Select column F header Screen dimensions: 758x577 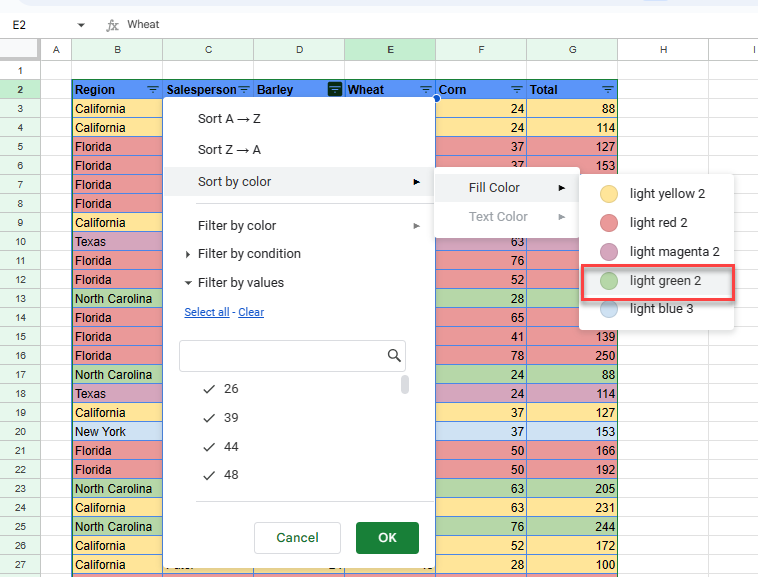[481, 50]
